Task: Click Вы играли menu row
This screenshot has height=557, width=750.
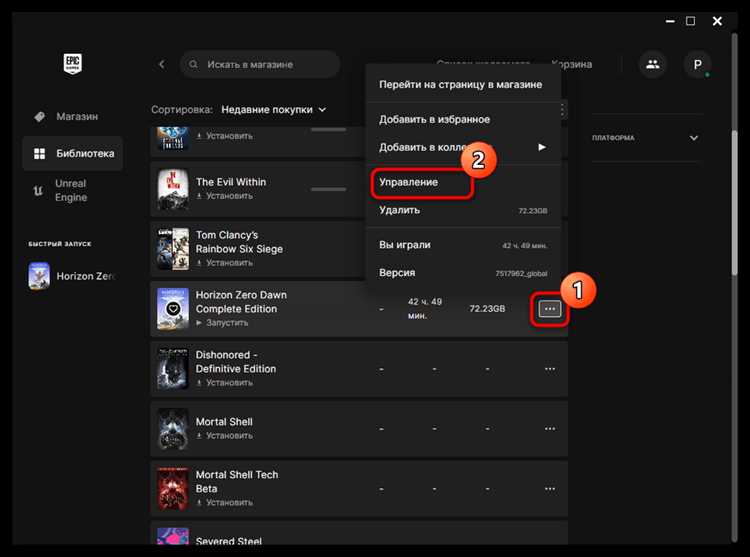Action: click(x=463, y=245)
